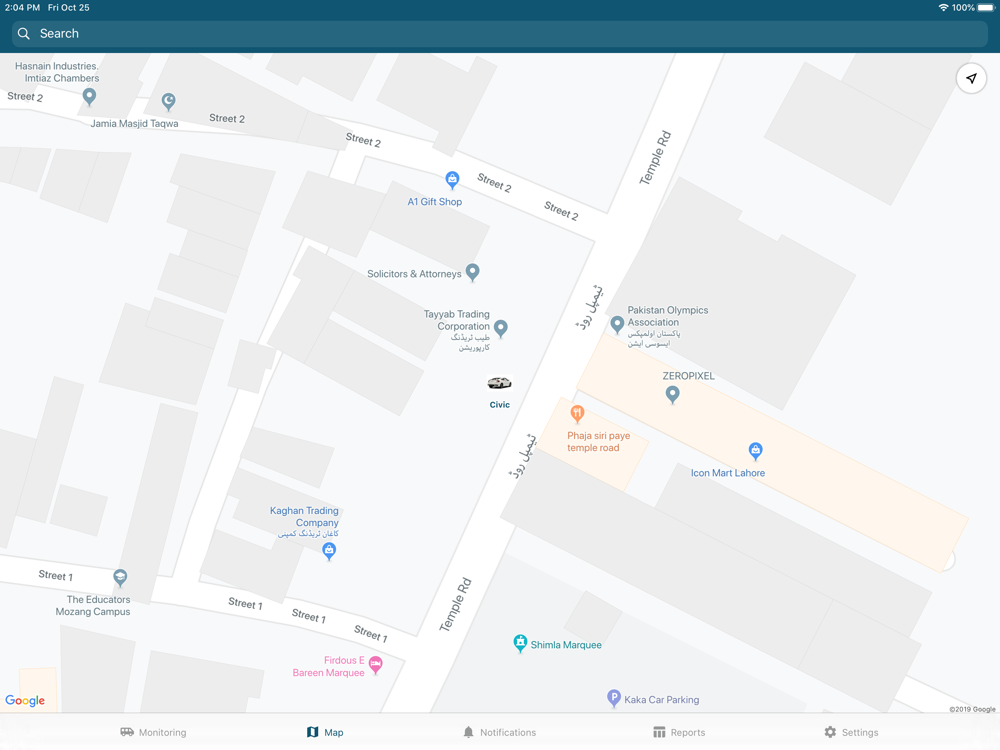1000x750 pixels.
Task: Click the Wi-Fi icon in status bar
Action: click(943, 8)
